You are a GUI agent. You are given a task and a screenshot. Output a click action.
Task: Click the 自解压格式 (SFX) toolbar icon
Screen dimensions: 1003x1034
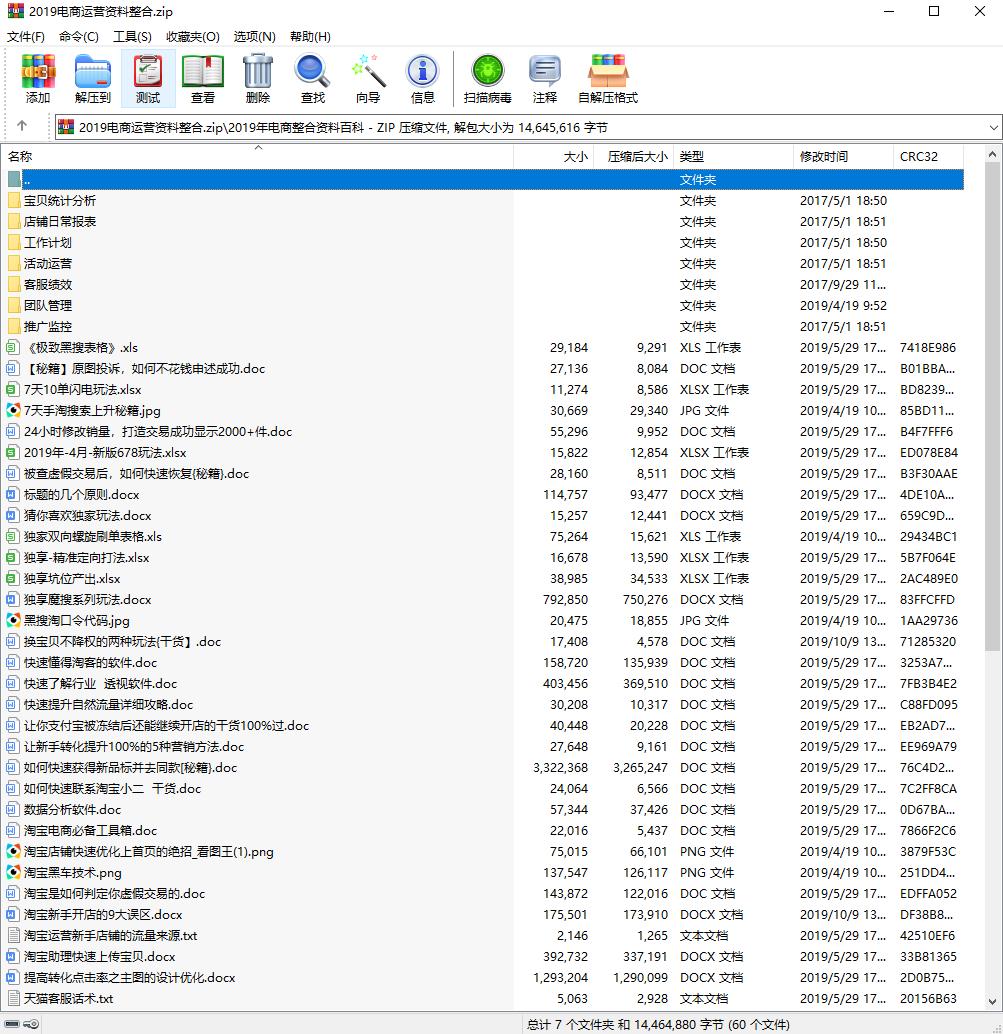click(607, 78)
